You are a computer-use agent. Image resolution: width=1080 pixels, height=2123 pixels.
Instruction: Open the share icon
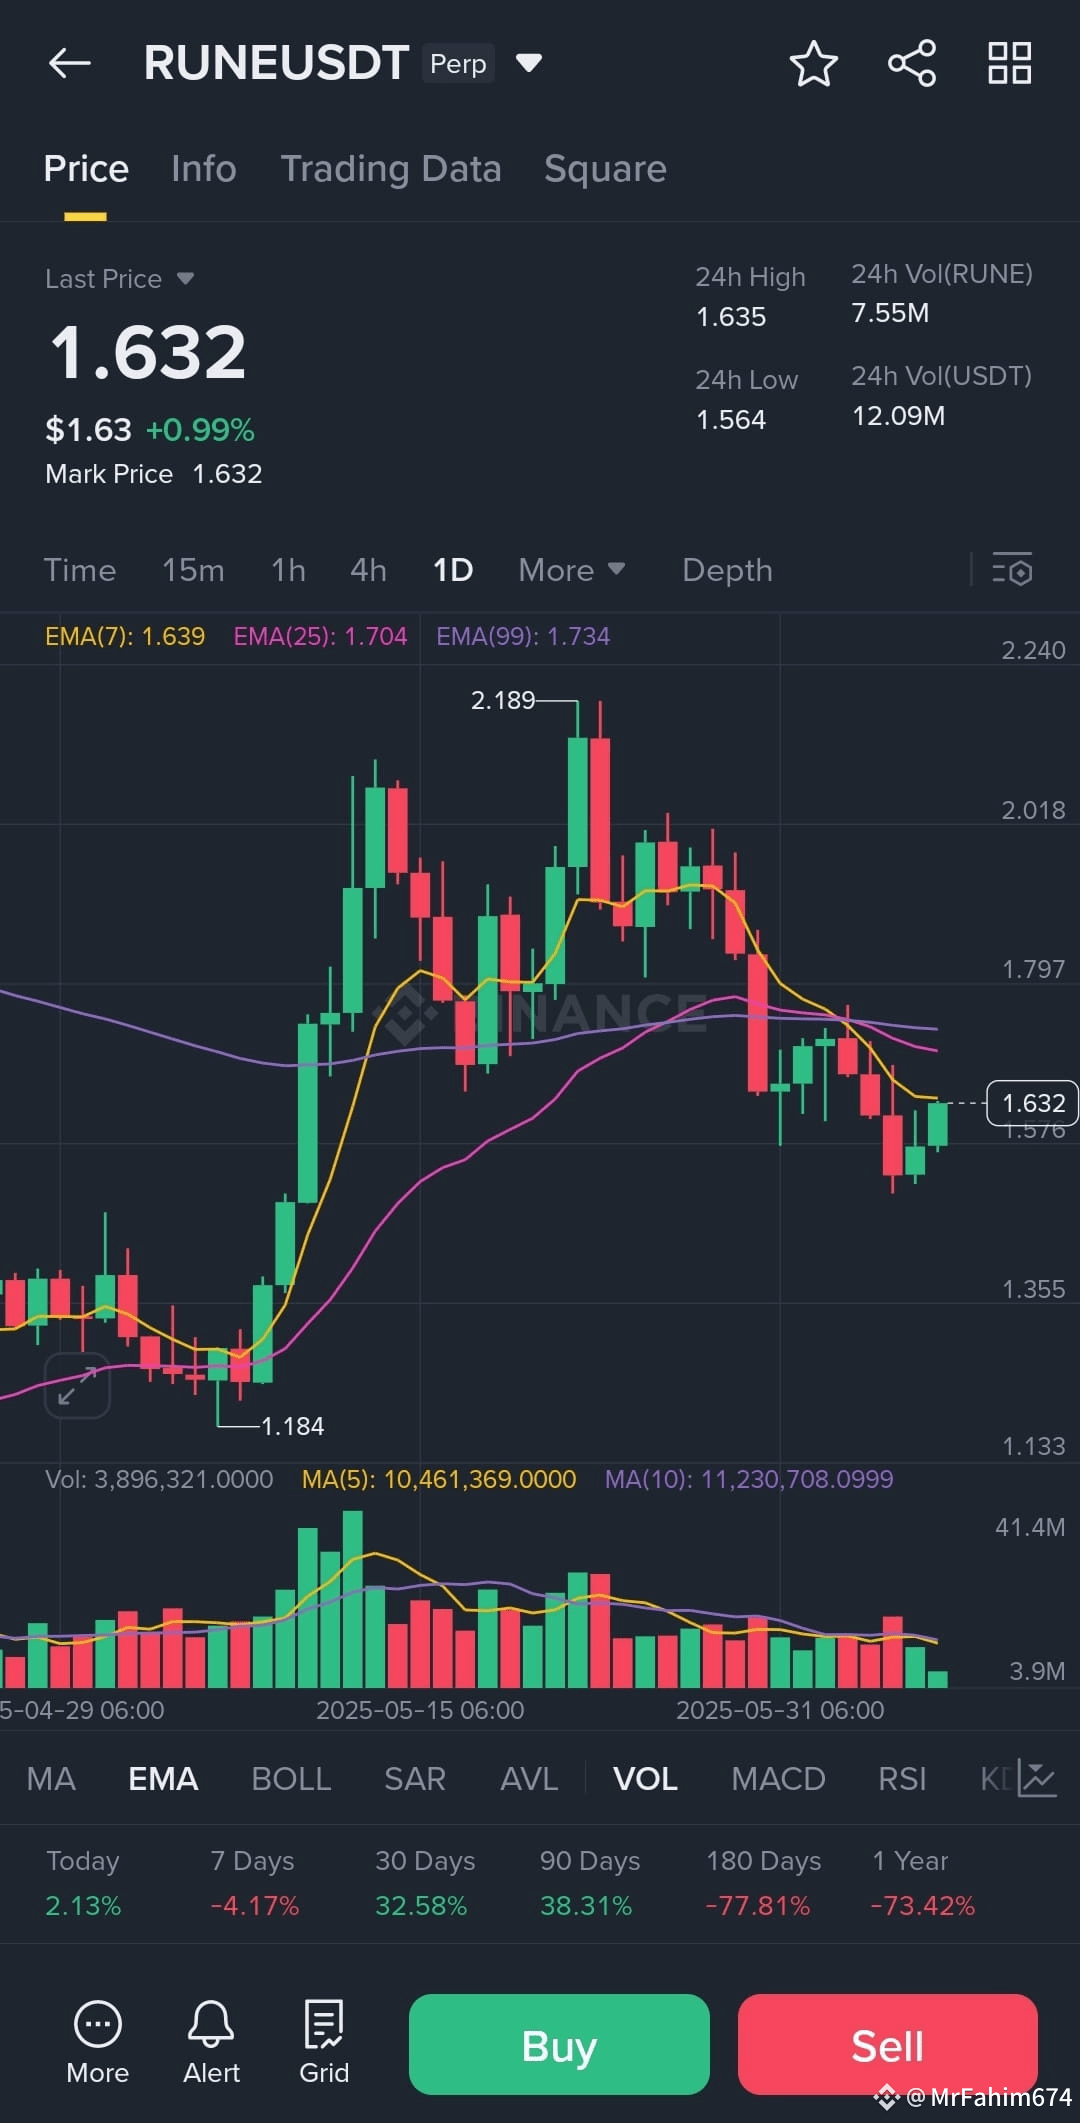(x=910, y=62)
